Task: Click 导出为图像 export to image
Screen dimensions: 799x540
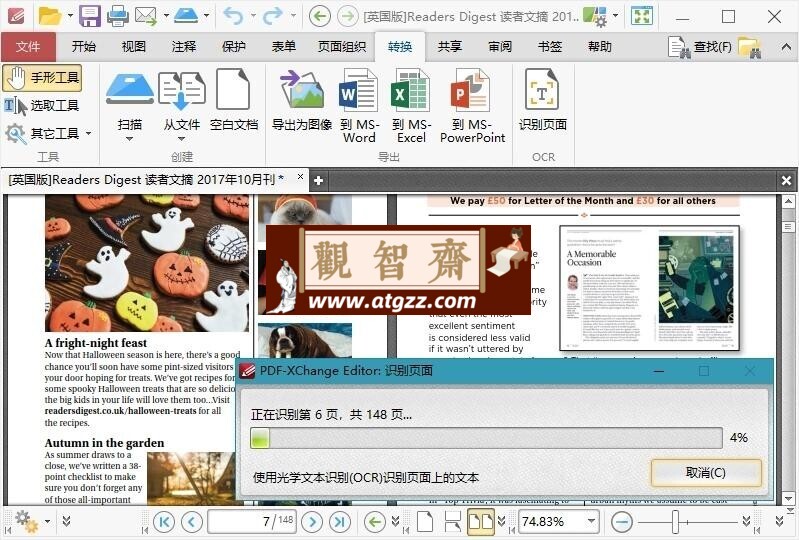Action: point(302,99)
